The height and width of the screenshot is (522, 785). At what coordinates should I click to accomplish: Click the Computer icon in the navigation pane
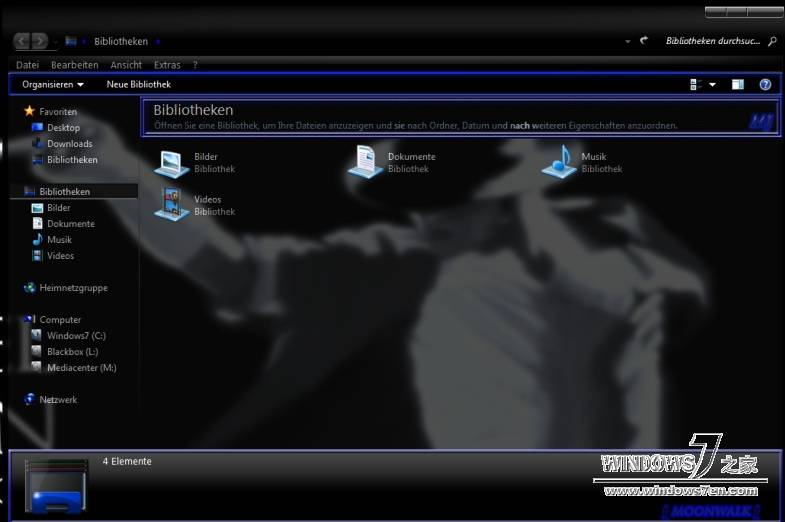[30, 319]
